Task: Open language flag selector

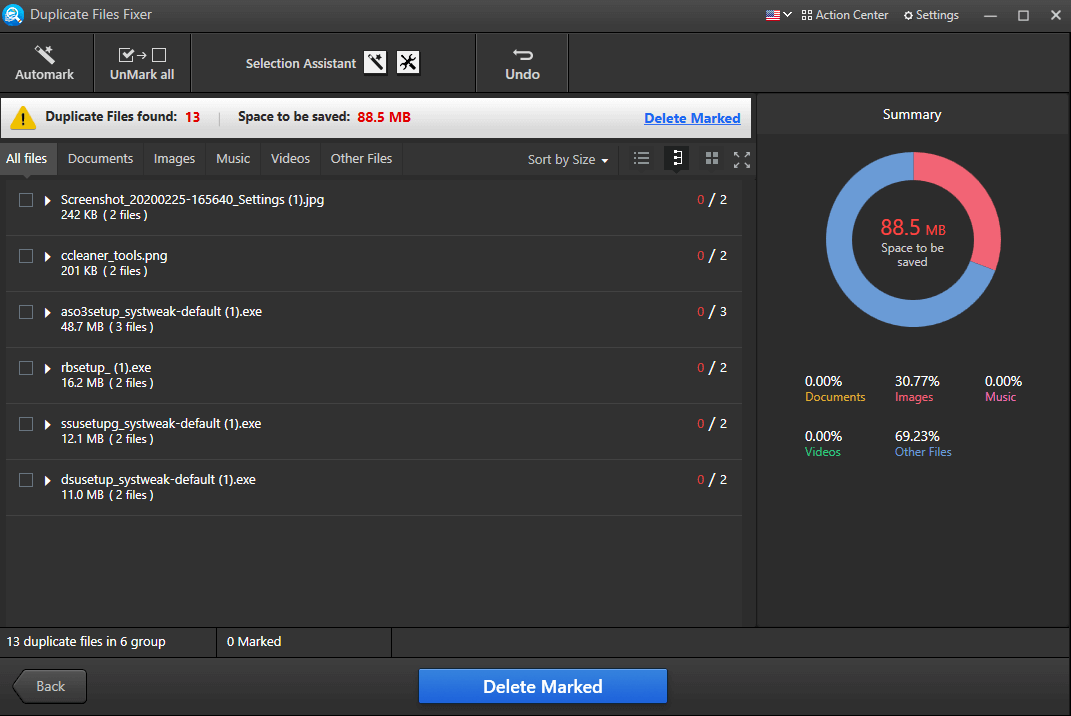Action: coord(778,15)
